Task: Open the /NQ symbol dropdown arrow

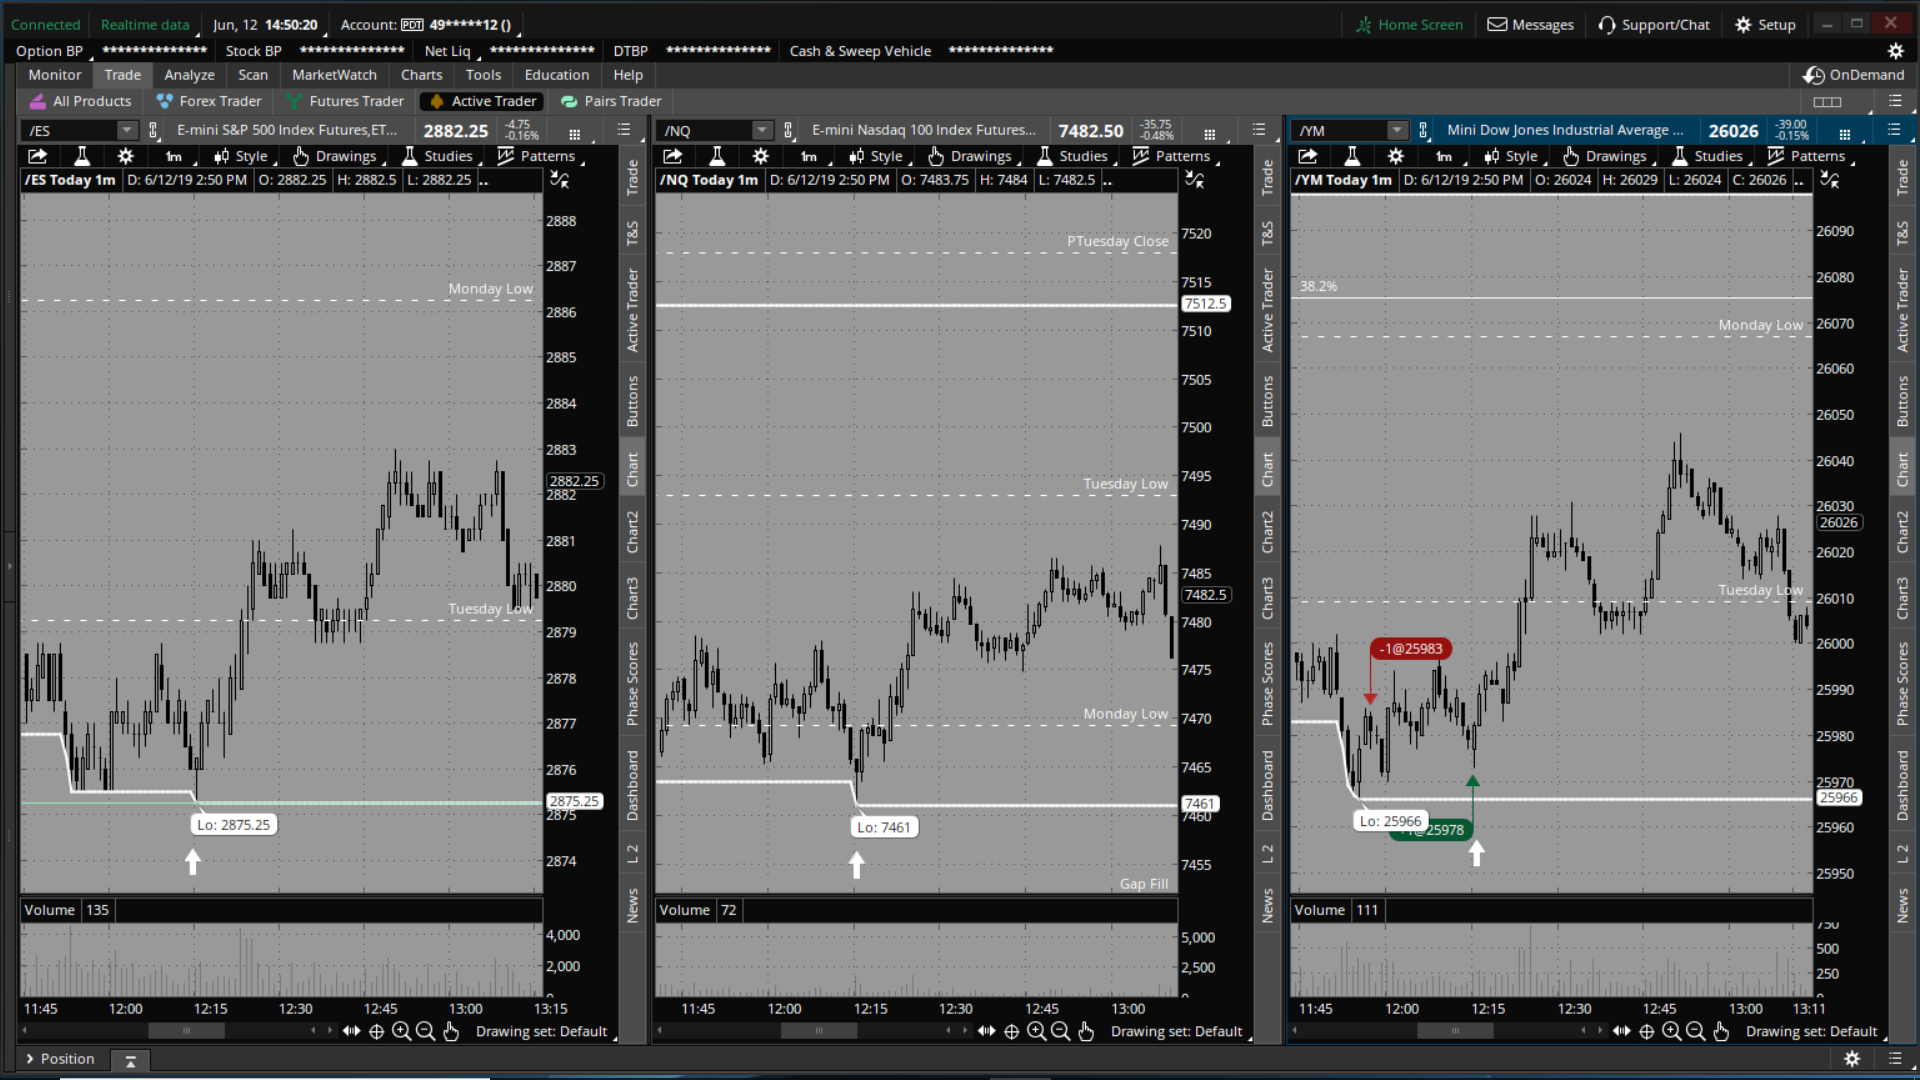Action: click(762, 130)
